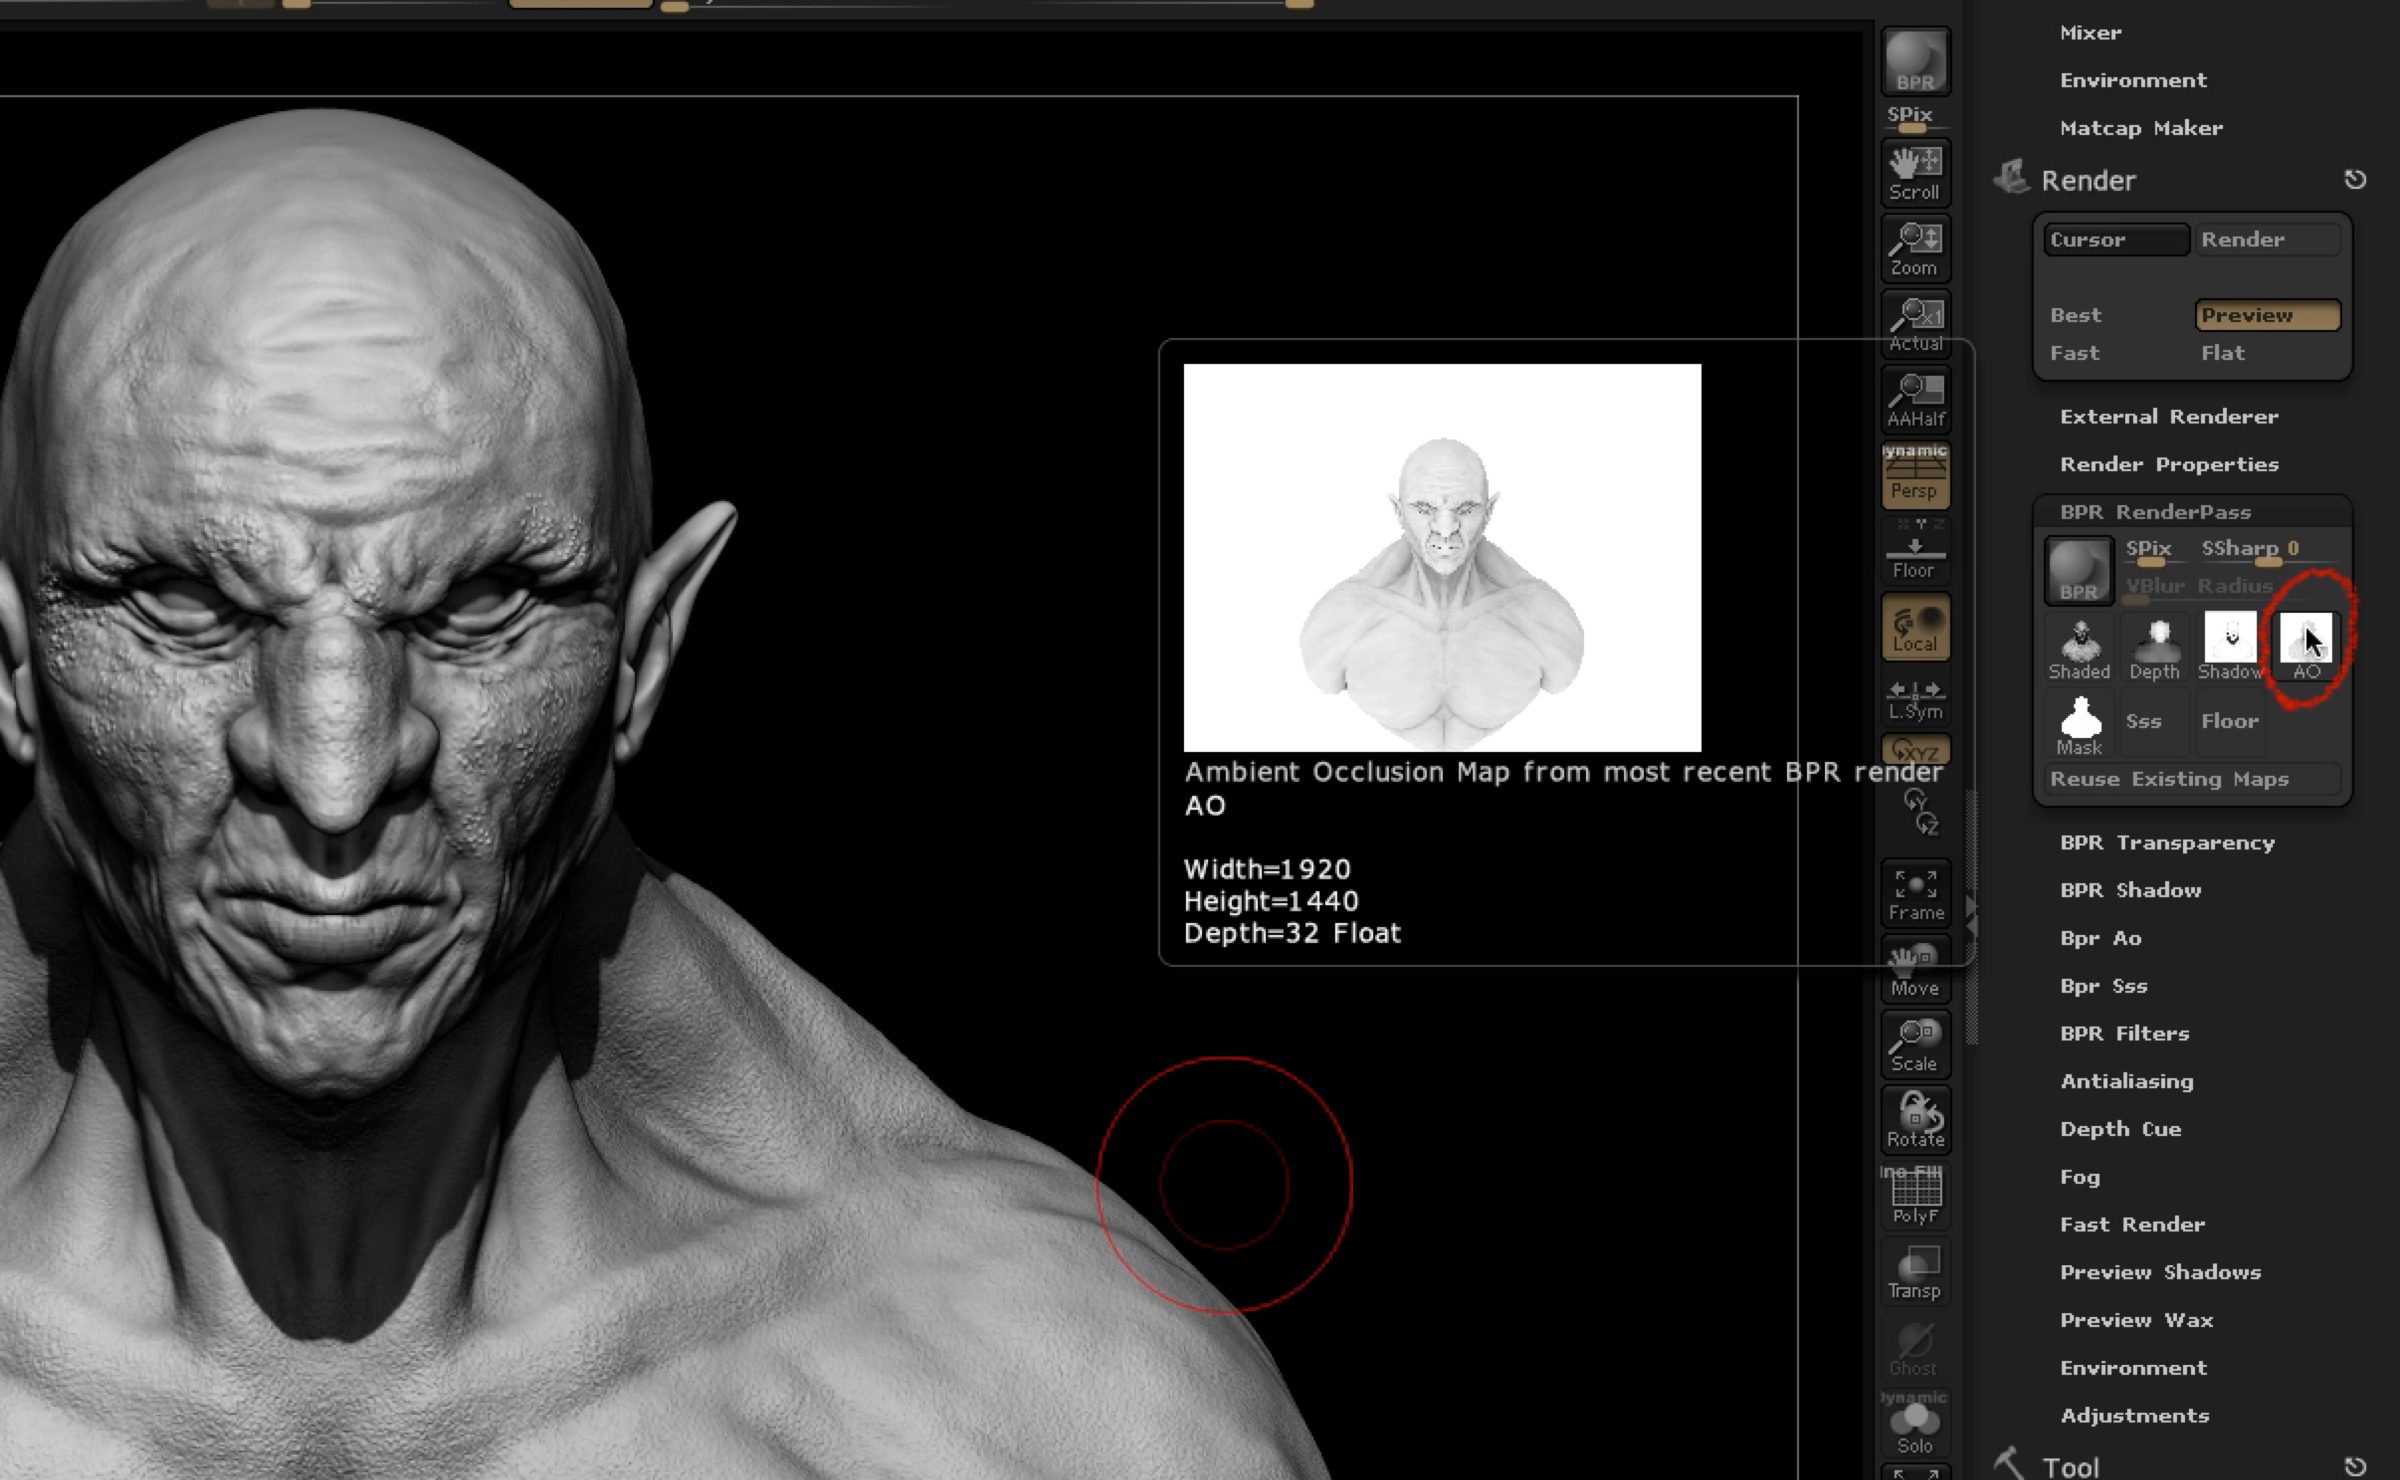Open the Tool palette header
The image size is (2400, 1480).
point(2070,1466)
